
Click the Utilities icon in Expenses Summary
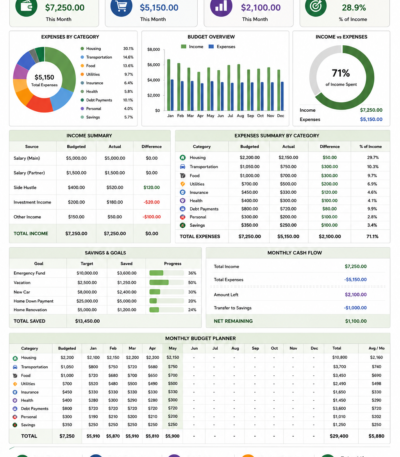coord(183,184)
